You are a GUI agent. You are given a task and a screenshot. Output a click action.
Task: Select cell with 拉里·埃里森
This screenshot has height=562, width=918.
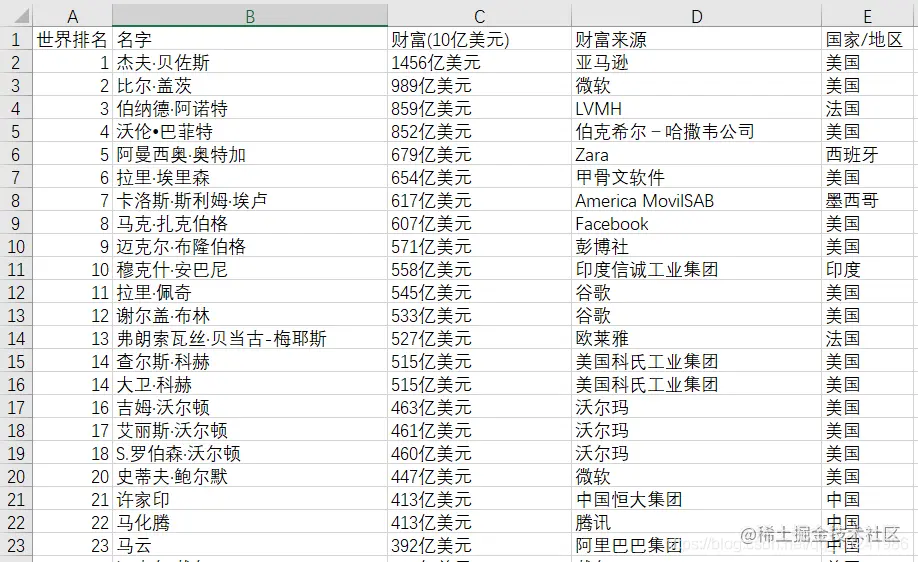tap(249, 177)
